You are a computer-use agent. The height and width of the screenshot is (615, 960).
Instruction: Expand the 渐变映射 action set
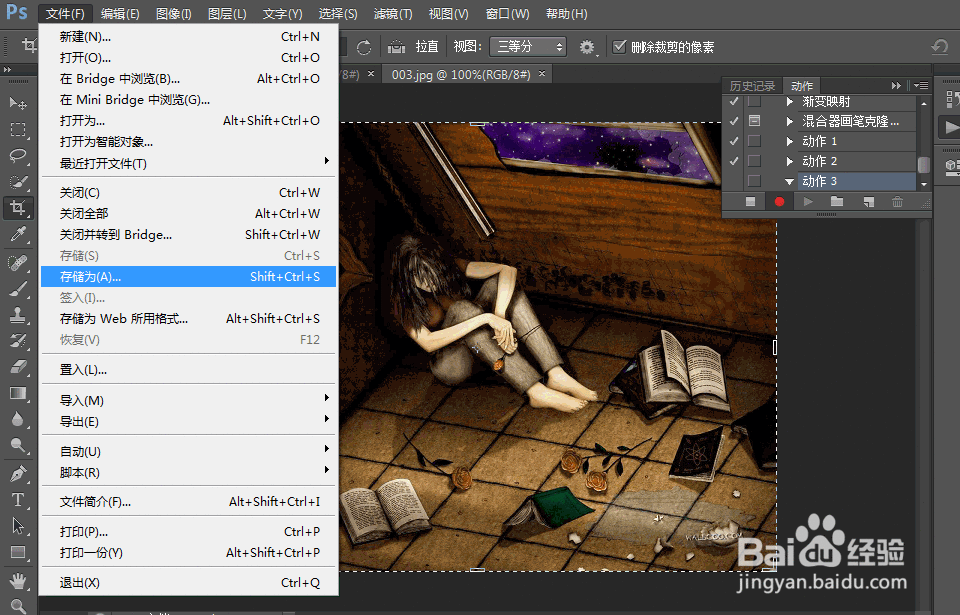pyautogui.click(x=790, y=101)
